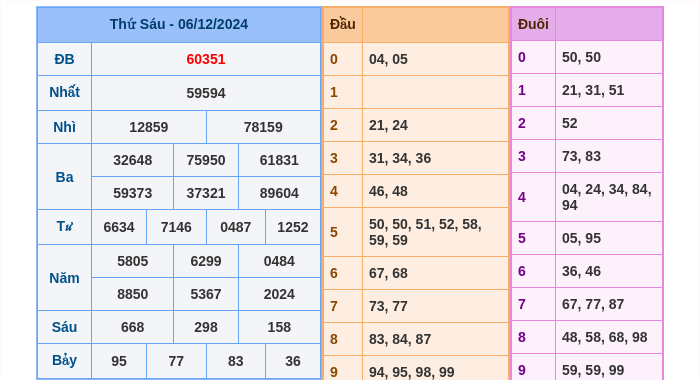Click the Tư row label
This screenshot has width=700, height=380.
(x=64, y=226)
